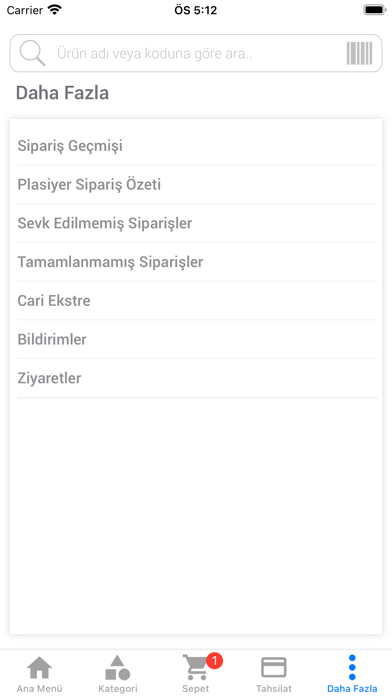Open Sipariş Geçmişi
392x696 pixels.
click(198, 146)
